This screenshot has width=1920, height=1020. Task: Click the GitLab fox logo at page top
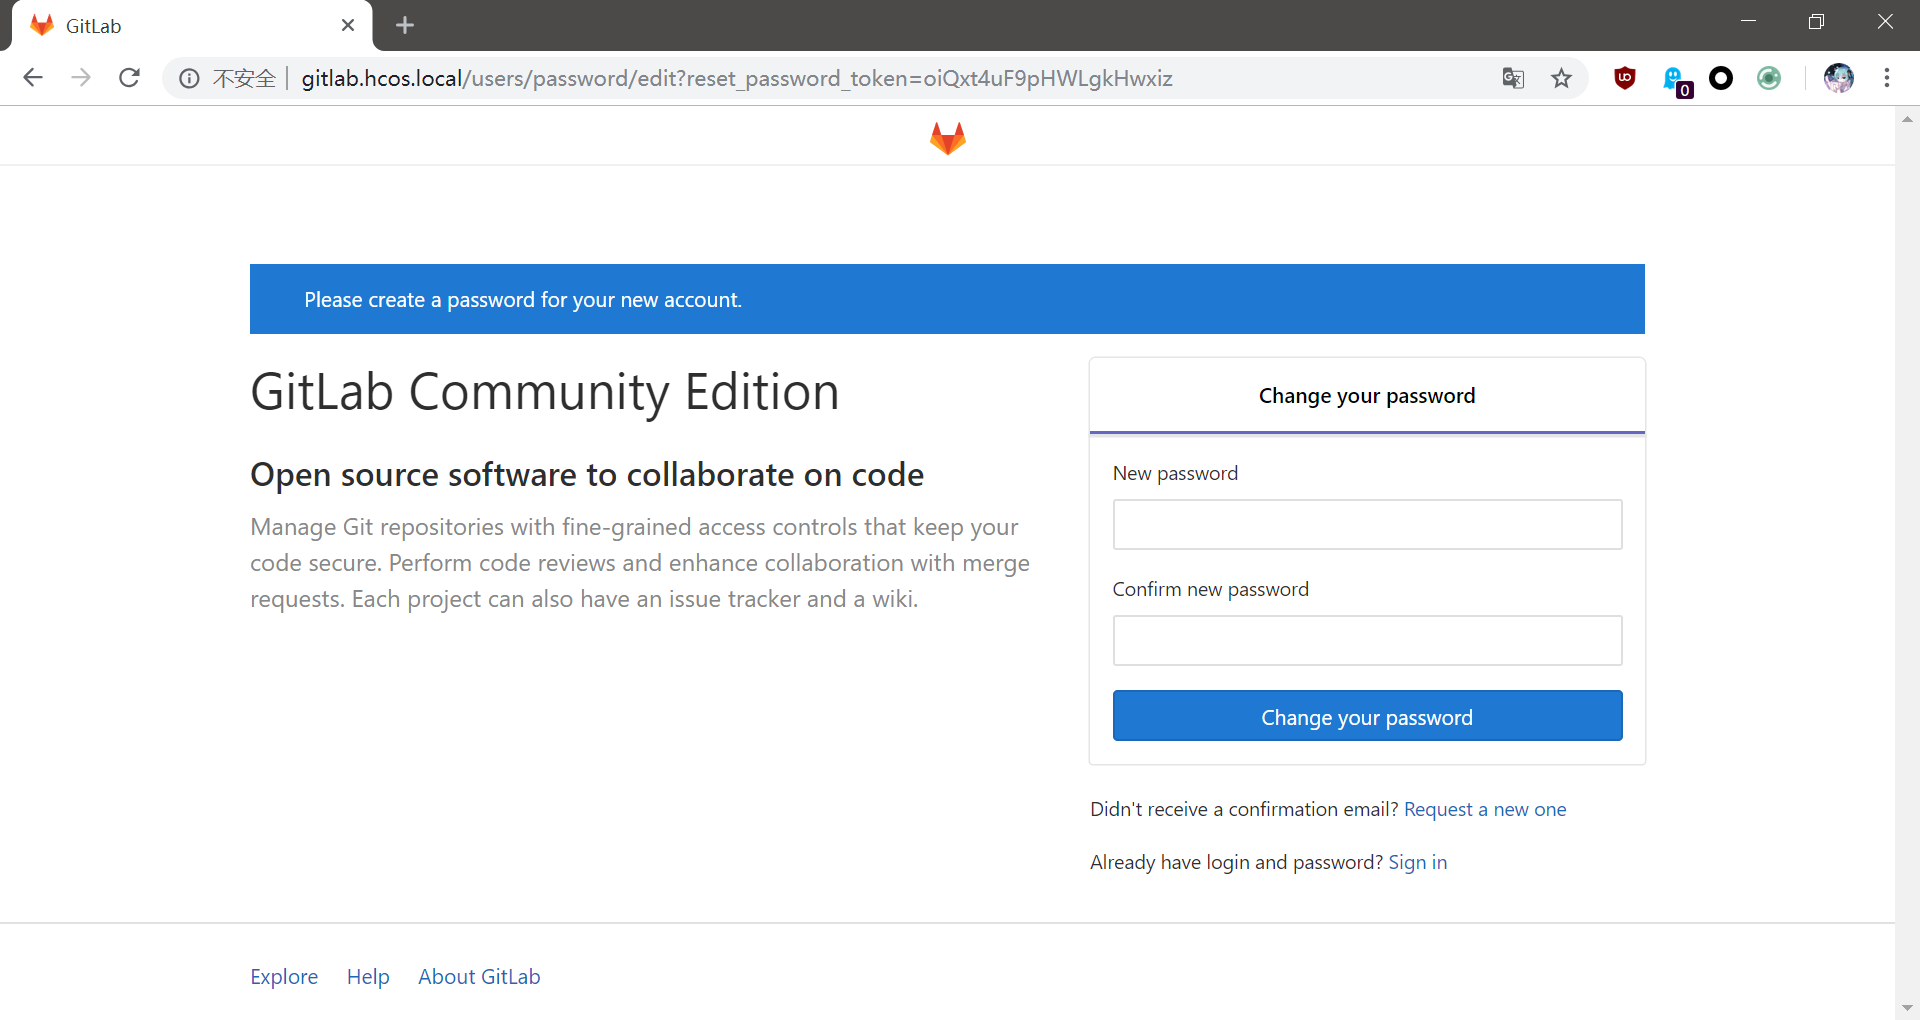(947, 138)
